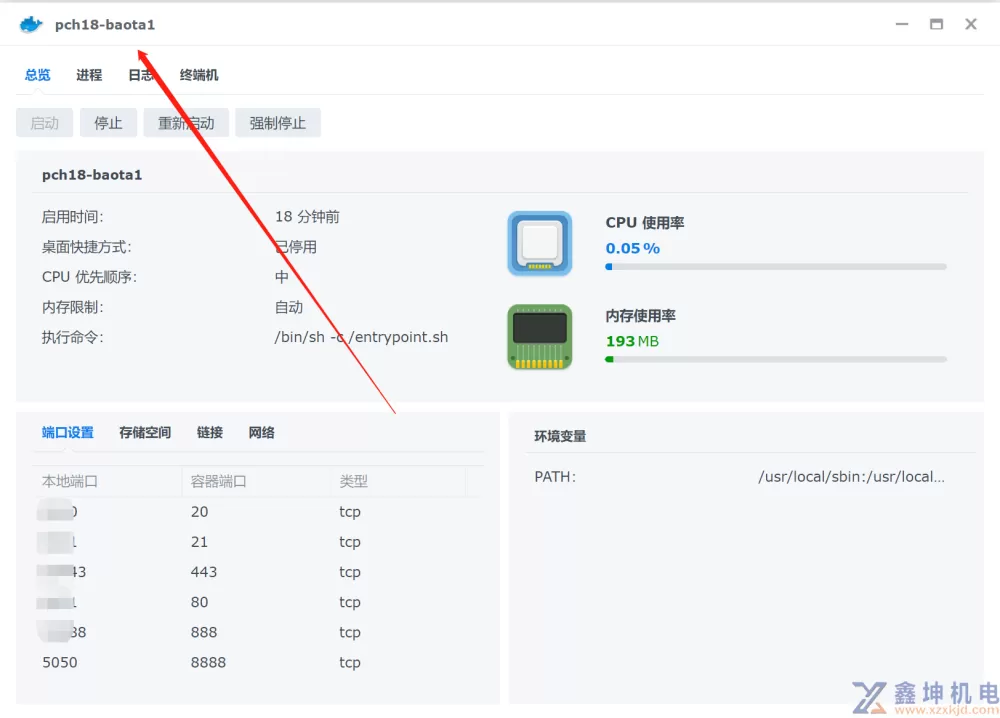Click the 0.05 % CPU value
The width and height of the screenshot is (1000, 718).
coord(633,249)
